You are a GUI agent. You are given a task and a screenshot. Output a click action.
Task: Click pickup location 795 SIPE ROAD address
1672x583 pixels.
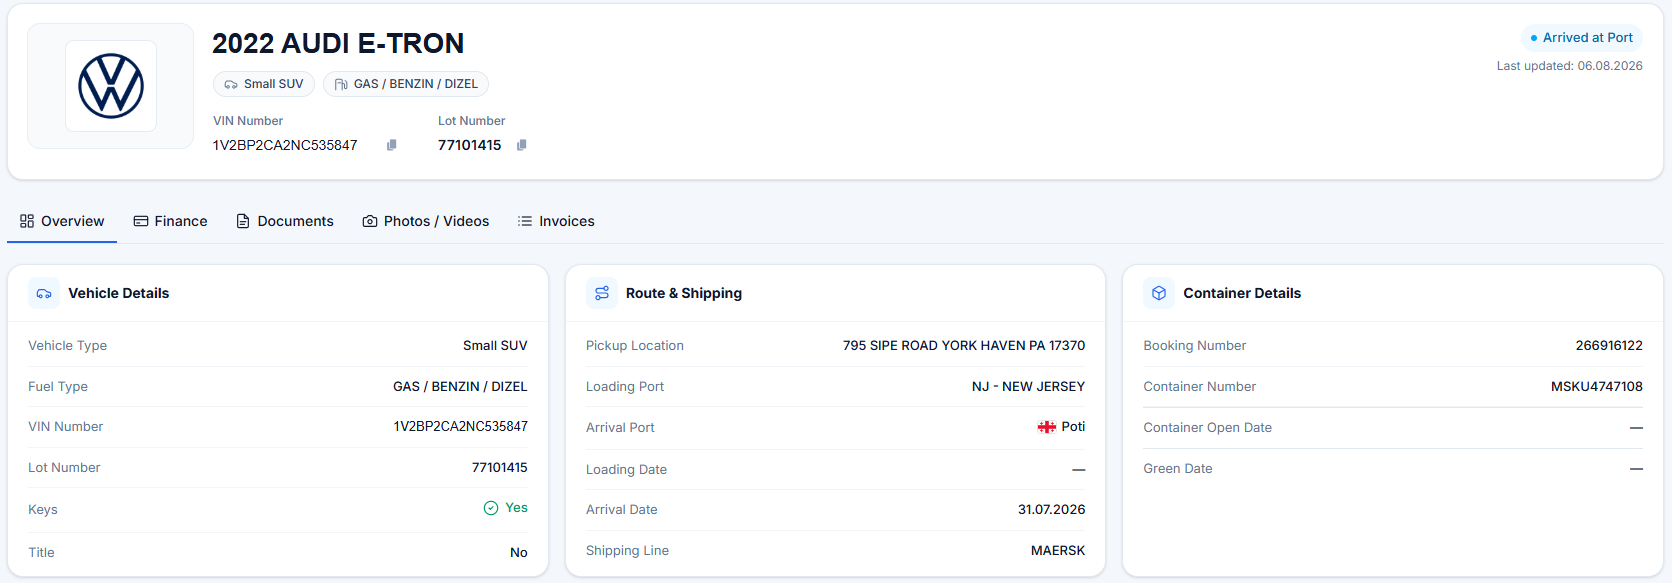click(x=964, y=346)
